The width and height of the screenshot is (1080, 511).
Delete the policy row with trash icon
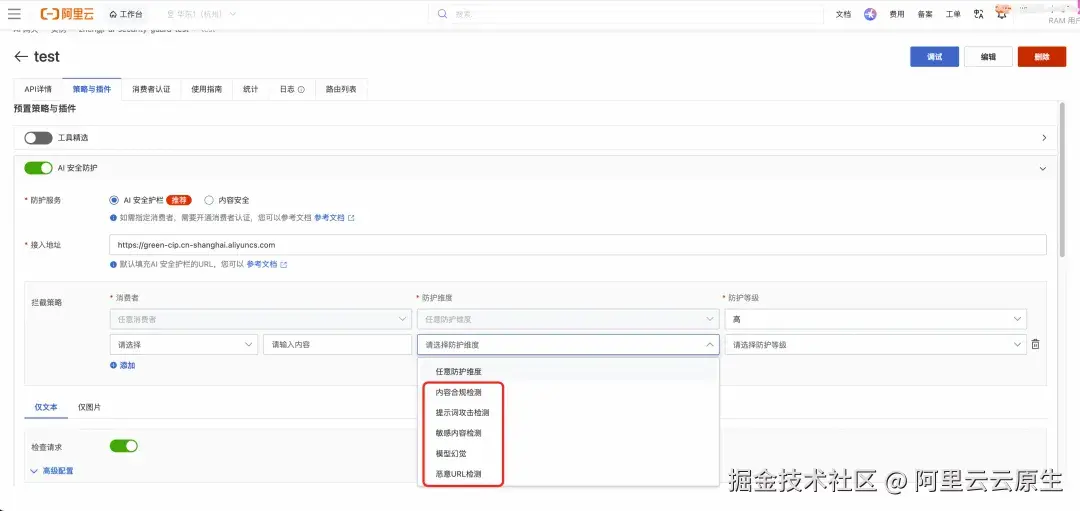(1035, 344)
